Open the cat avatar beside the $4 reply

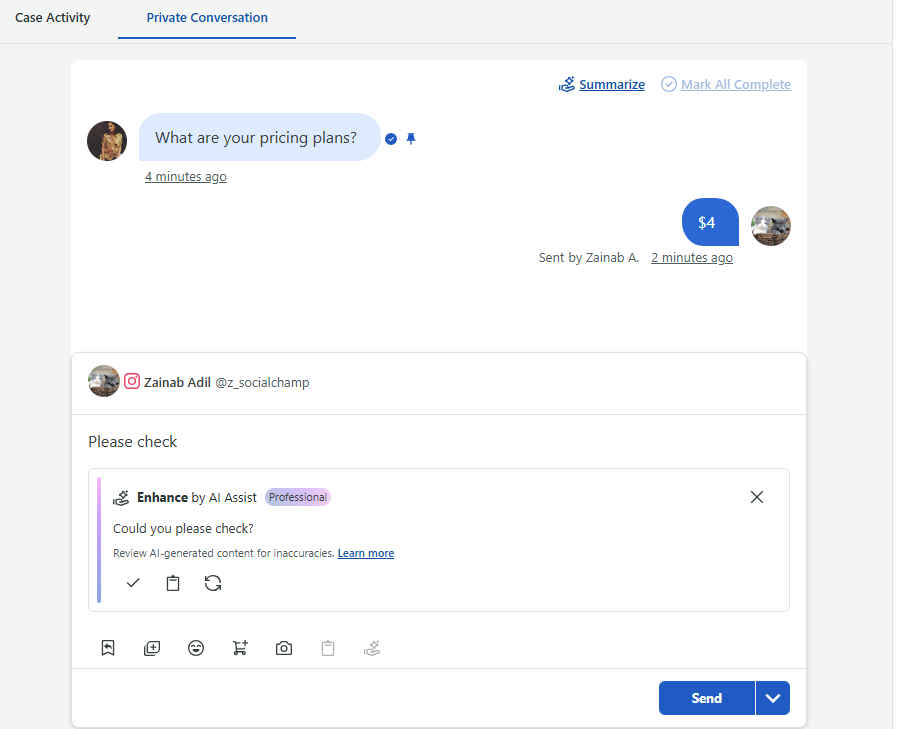click(x=771, y=226)
